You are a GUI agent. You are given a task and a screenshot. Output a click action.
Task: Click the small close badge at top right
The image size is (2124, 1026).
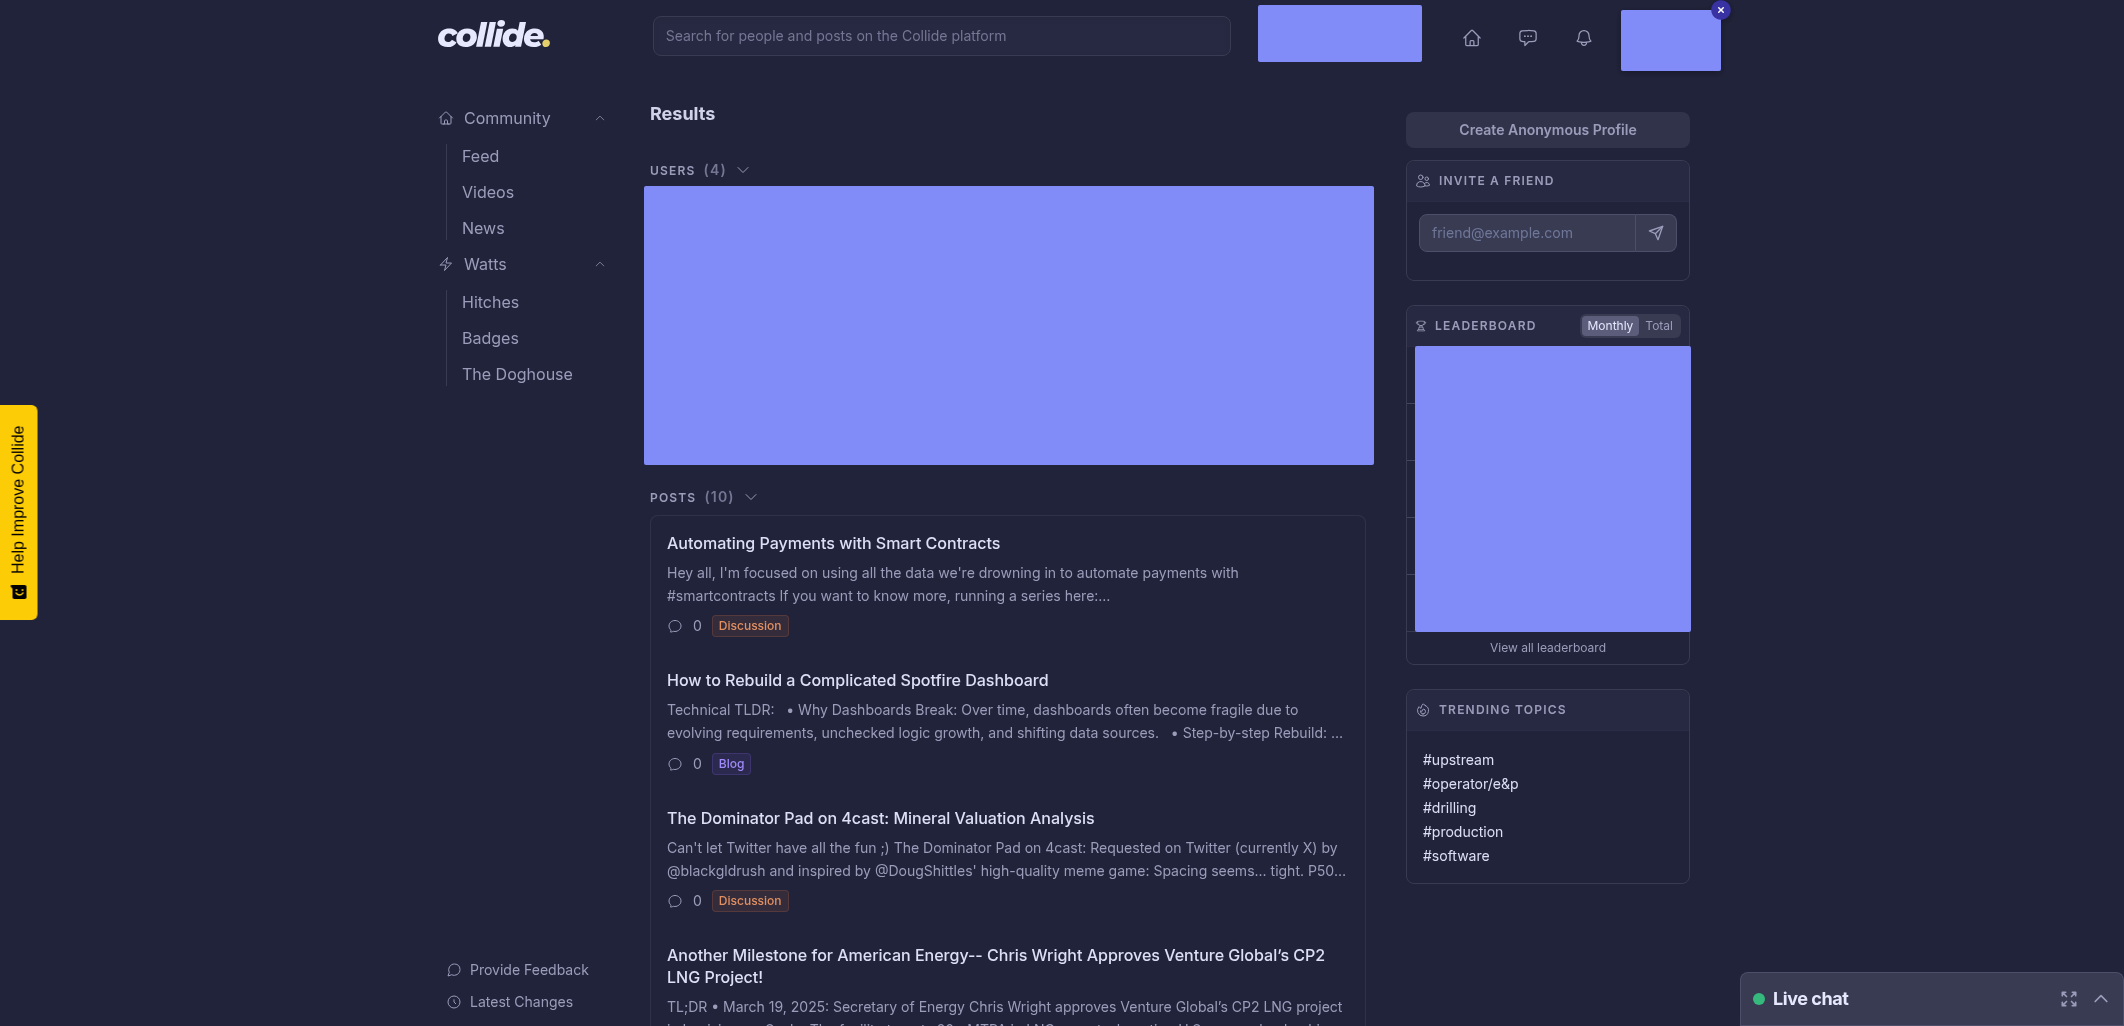coord(1720,10)
